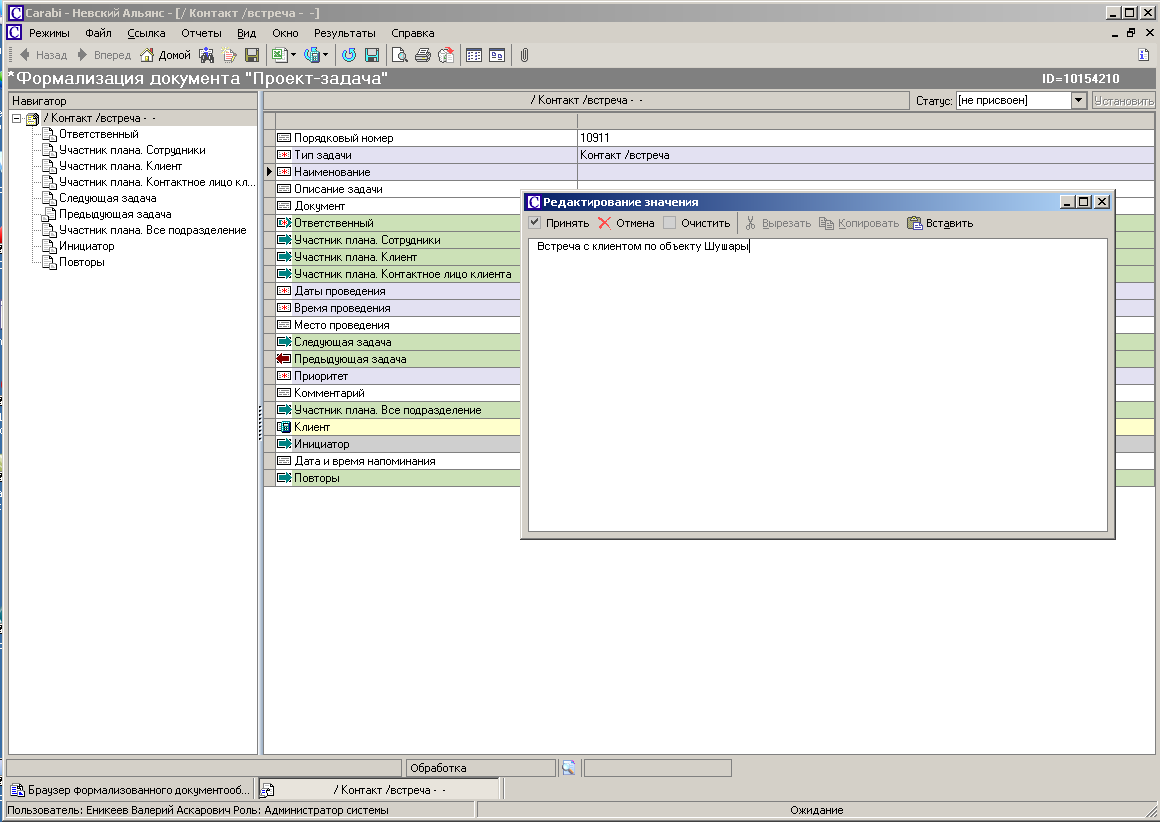The image size is (1160, 822).
Task: Open the Статус dropdown list
Action: (1078, 100)
